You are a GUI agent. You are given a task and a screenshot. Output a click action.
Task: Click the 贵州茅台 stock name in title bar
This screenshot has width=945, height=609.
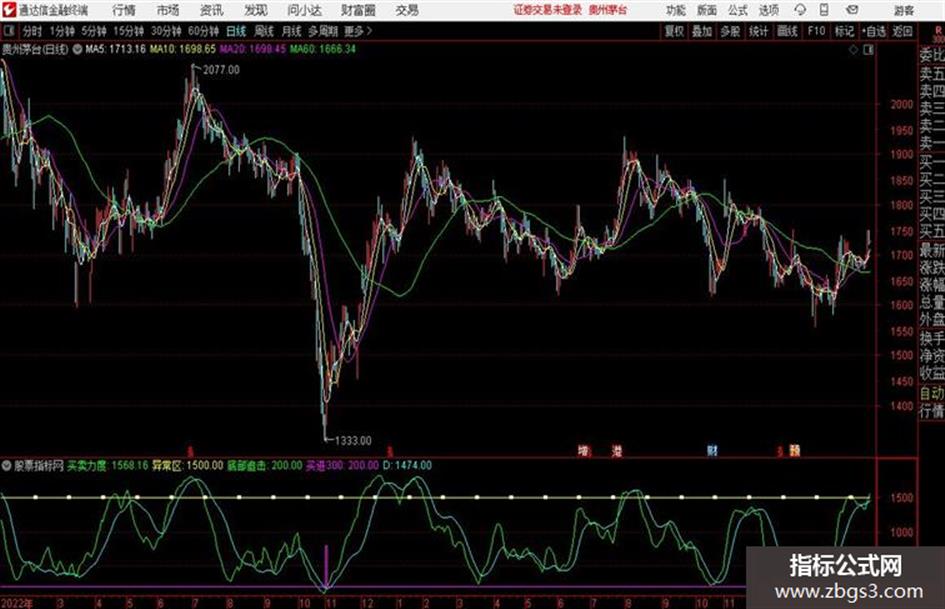(608, 10)
